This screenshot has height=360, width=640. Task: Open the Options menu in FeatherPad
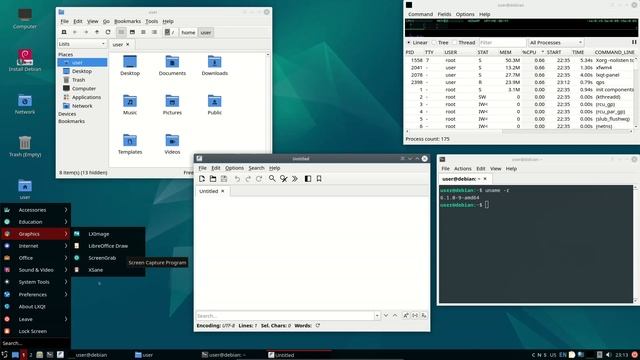(234, 168)
